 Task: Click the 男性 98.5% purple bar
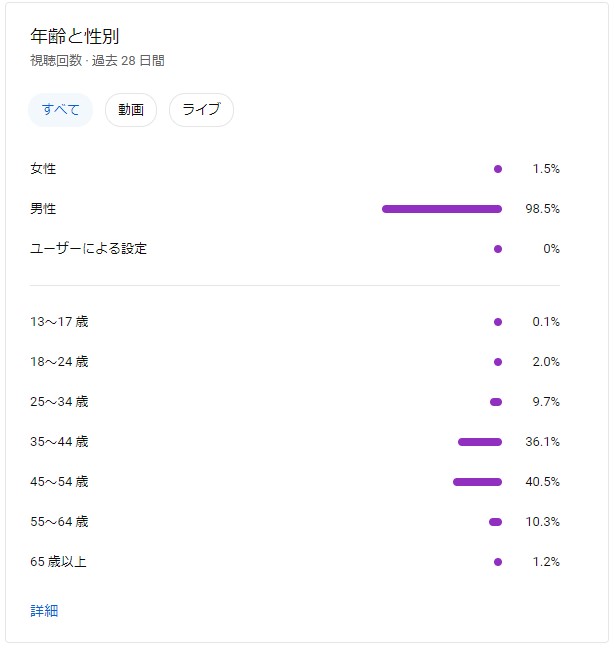coord(442,209)
